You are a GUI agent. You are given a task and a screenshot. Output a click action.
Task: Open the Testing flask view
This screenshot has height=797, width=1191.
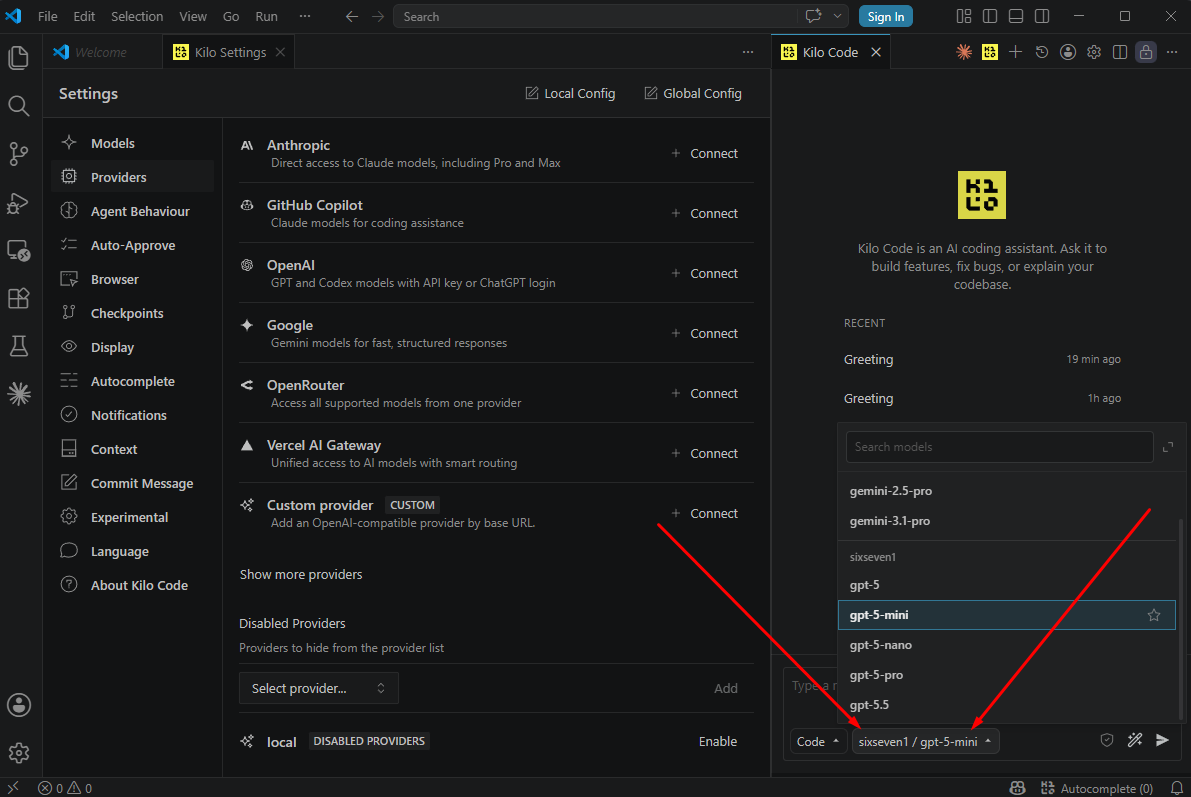pyautogui.click(x=18, y=346)
